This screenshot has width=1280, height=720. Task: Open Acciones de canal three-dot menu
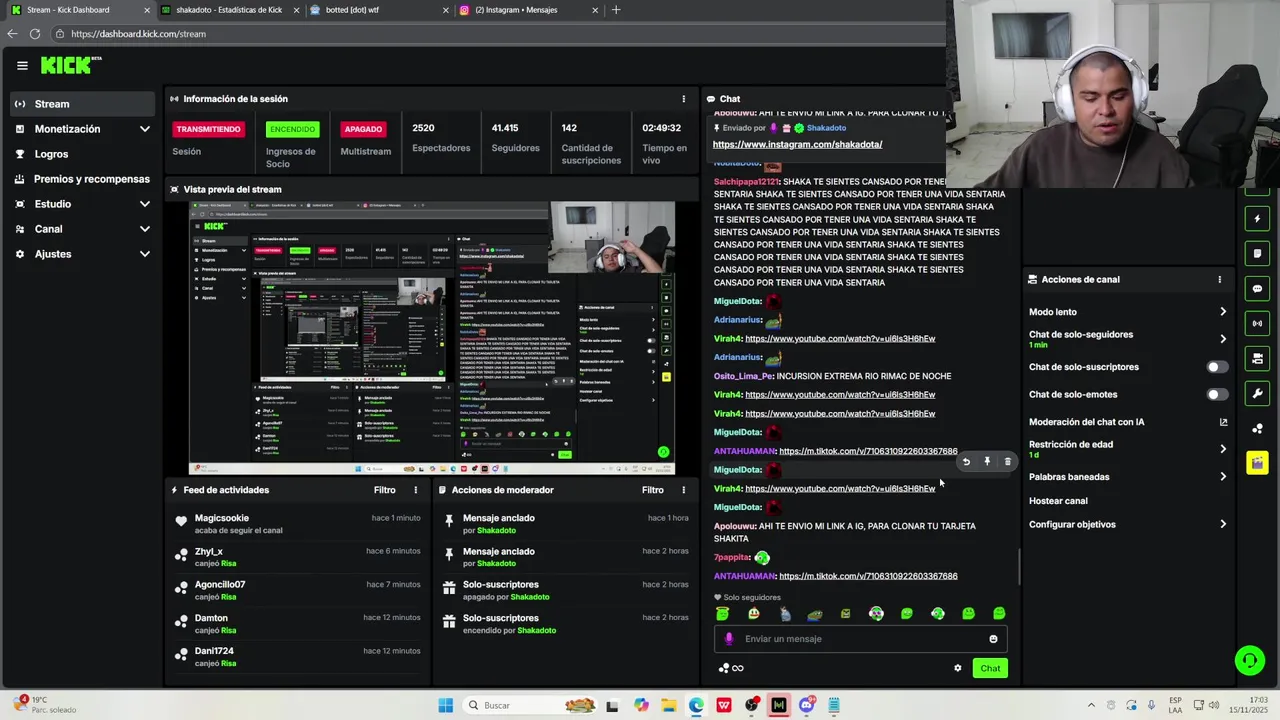click(x=1219, y=280)
